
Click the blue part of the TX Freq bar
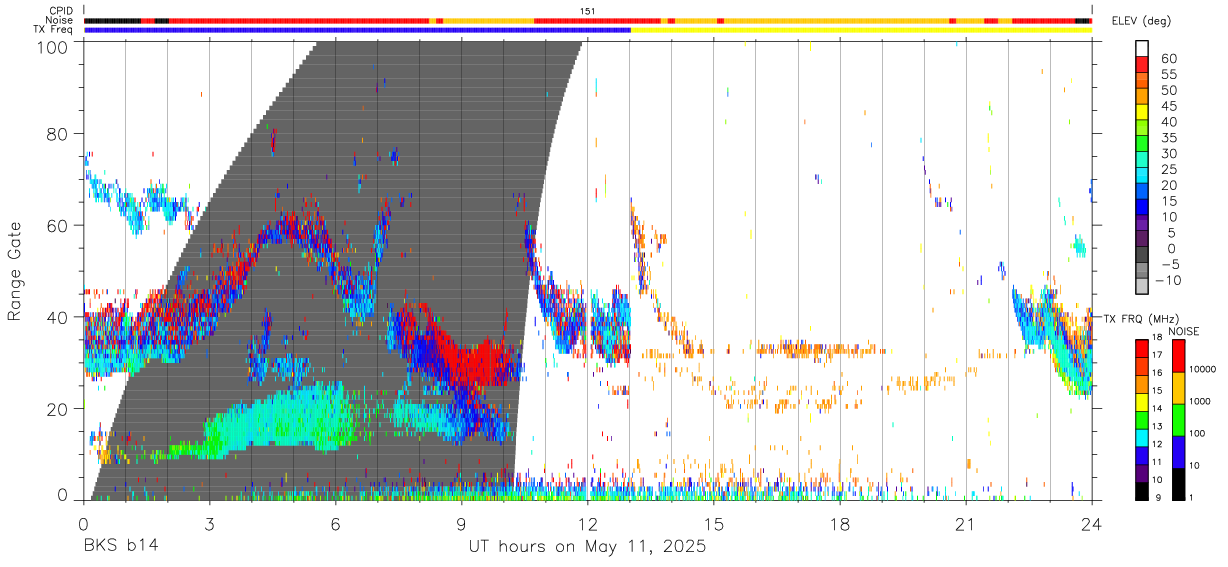click(358, 29)
